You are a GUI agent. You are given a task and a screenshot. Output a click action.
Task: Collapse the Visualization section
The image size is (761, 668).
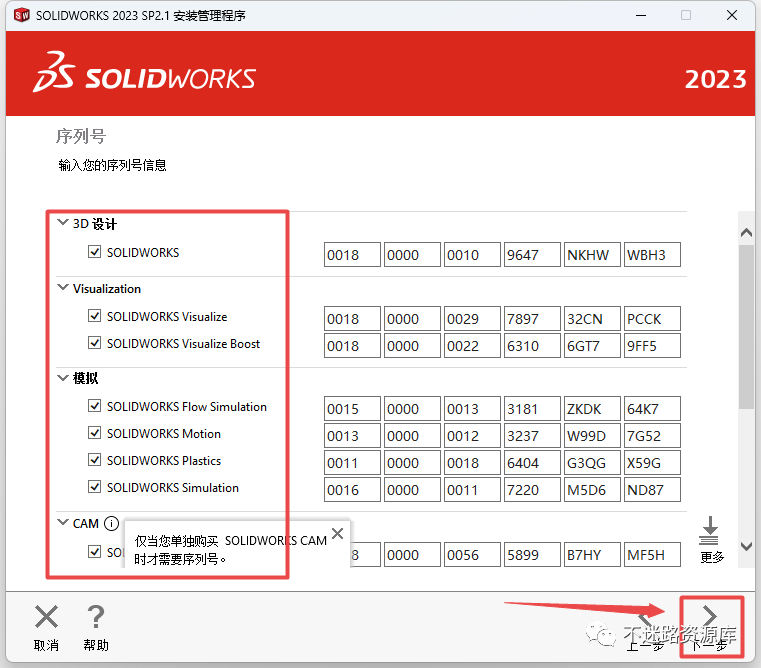click(63, 287)
